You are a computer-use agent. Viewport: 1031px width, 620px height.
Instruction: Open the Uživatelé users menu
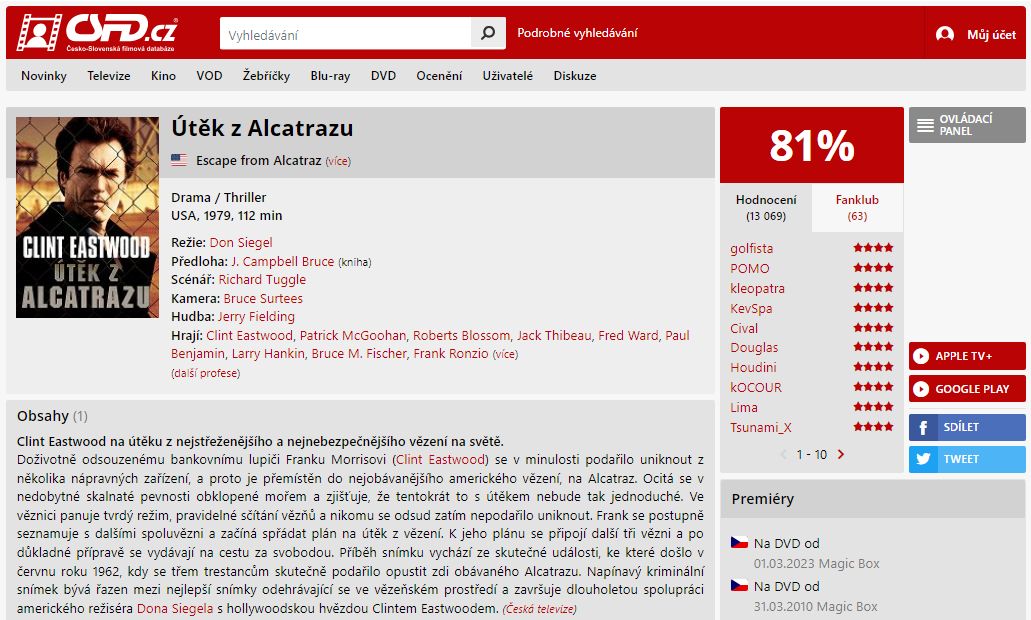[x=508, y=76]
